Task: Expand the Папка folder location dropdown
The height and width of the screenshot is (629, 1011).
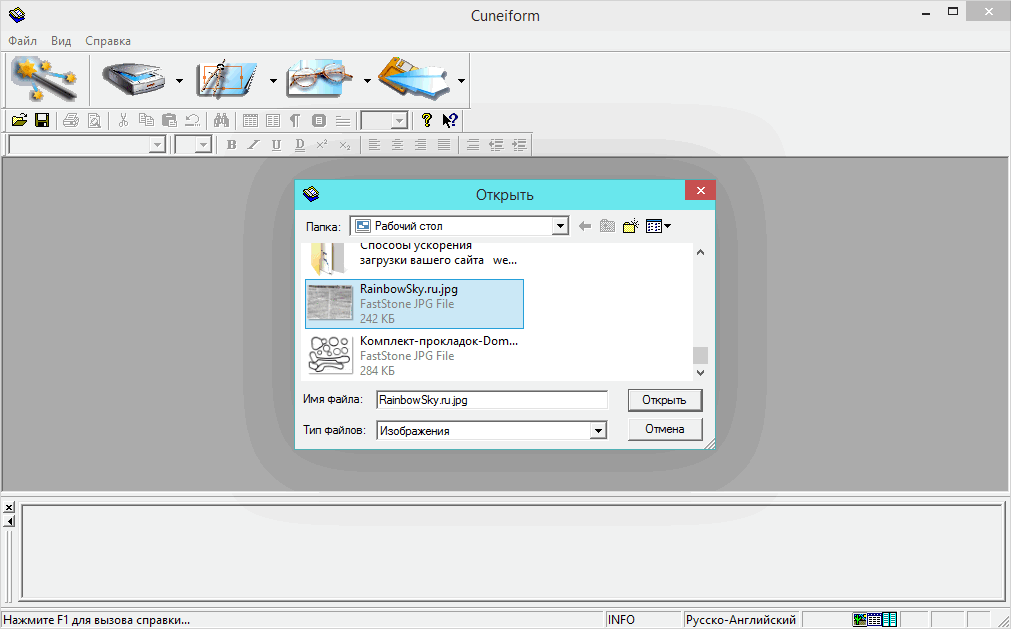Action: (x=560, y=226)
